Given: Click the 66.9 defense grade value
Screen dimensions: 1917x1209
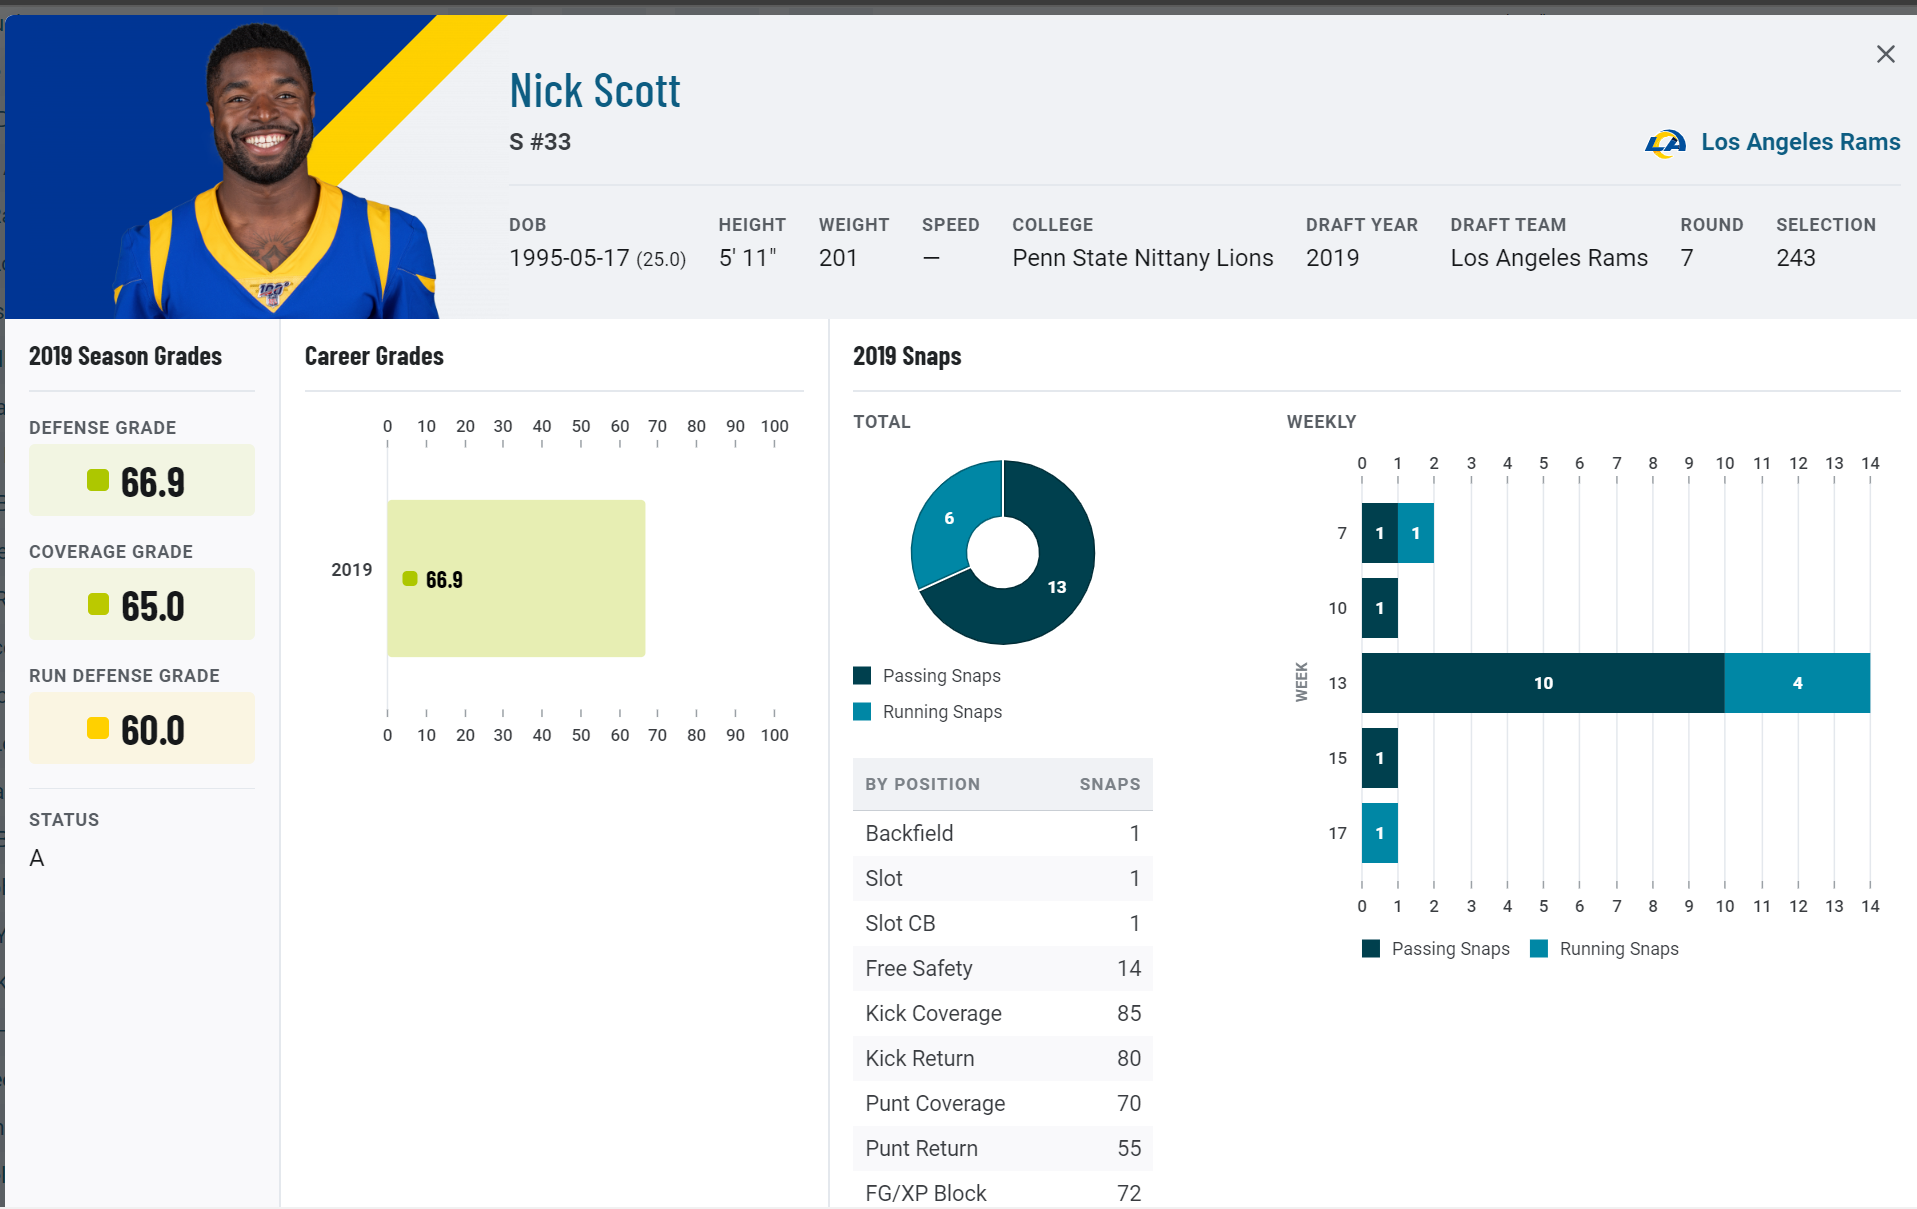Looking at the screenshot, I should click(x=153, y=482).
